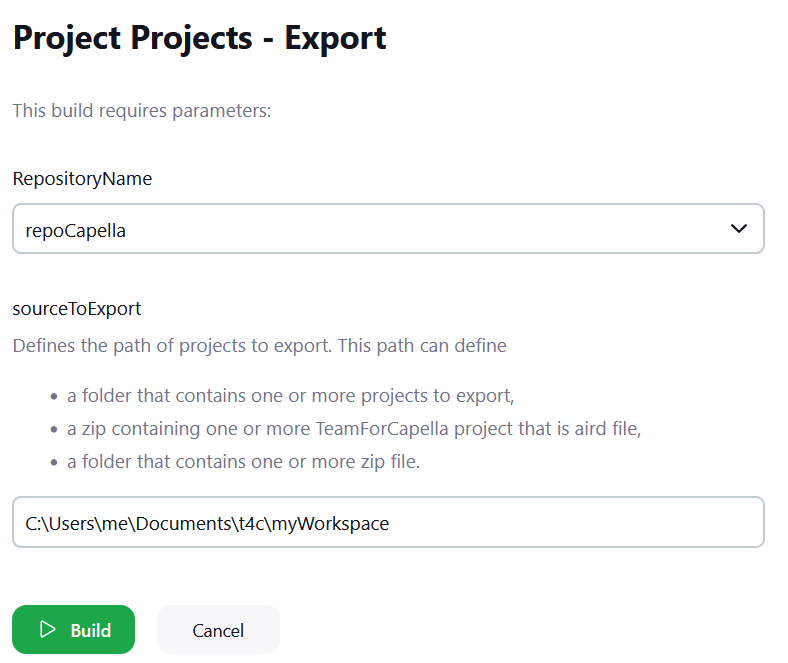Open the RepositoryName dropdown
The width and height of the screenshot is (788, 663).
pos(388,229)
